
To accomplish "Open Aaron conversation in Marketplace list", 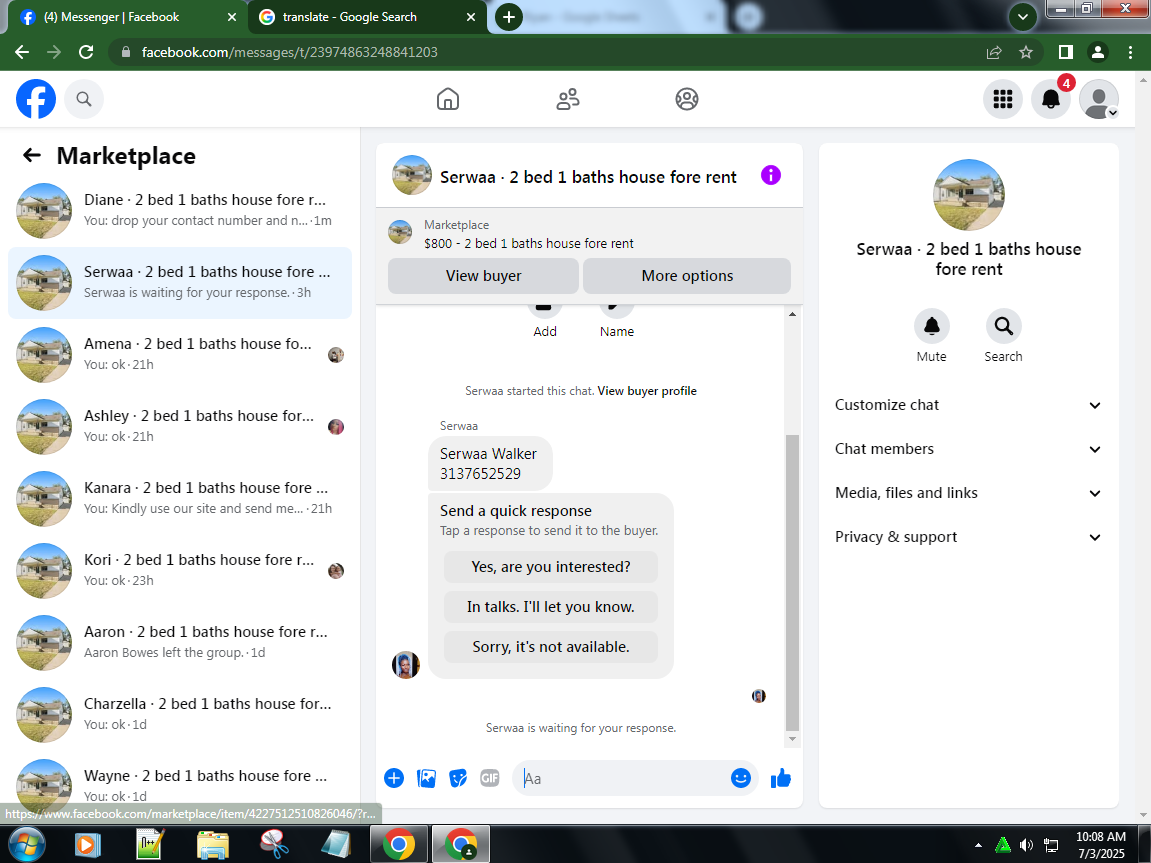I will coord(180,642).
